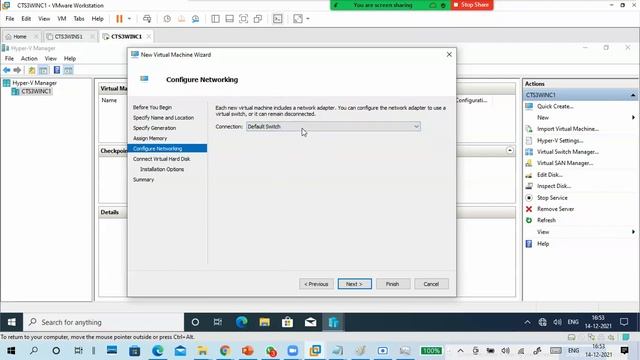Click Stop Share button in sharing bar

coord(472,5)
